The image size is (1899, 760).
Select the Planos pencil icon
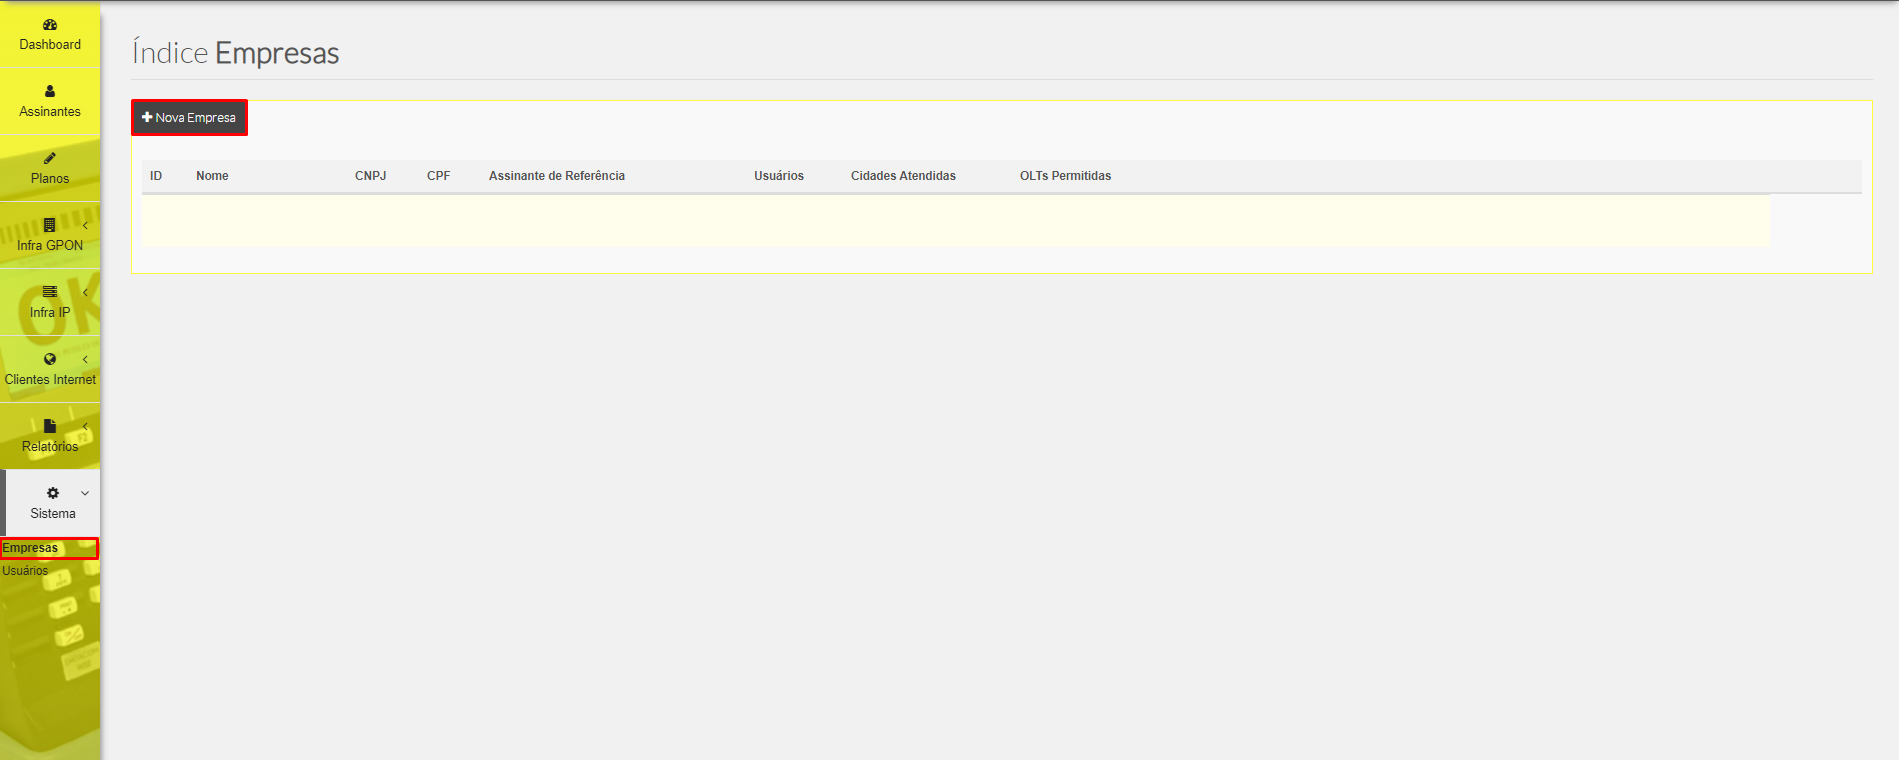[50, 159]
